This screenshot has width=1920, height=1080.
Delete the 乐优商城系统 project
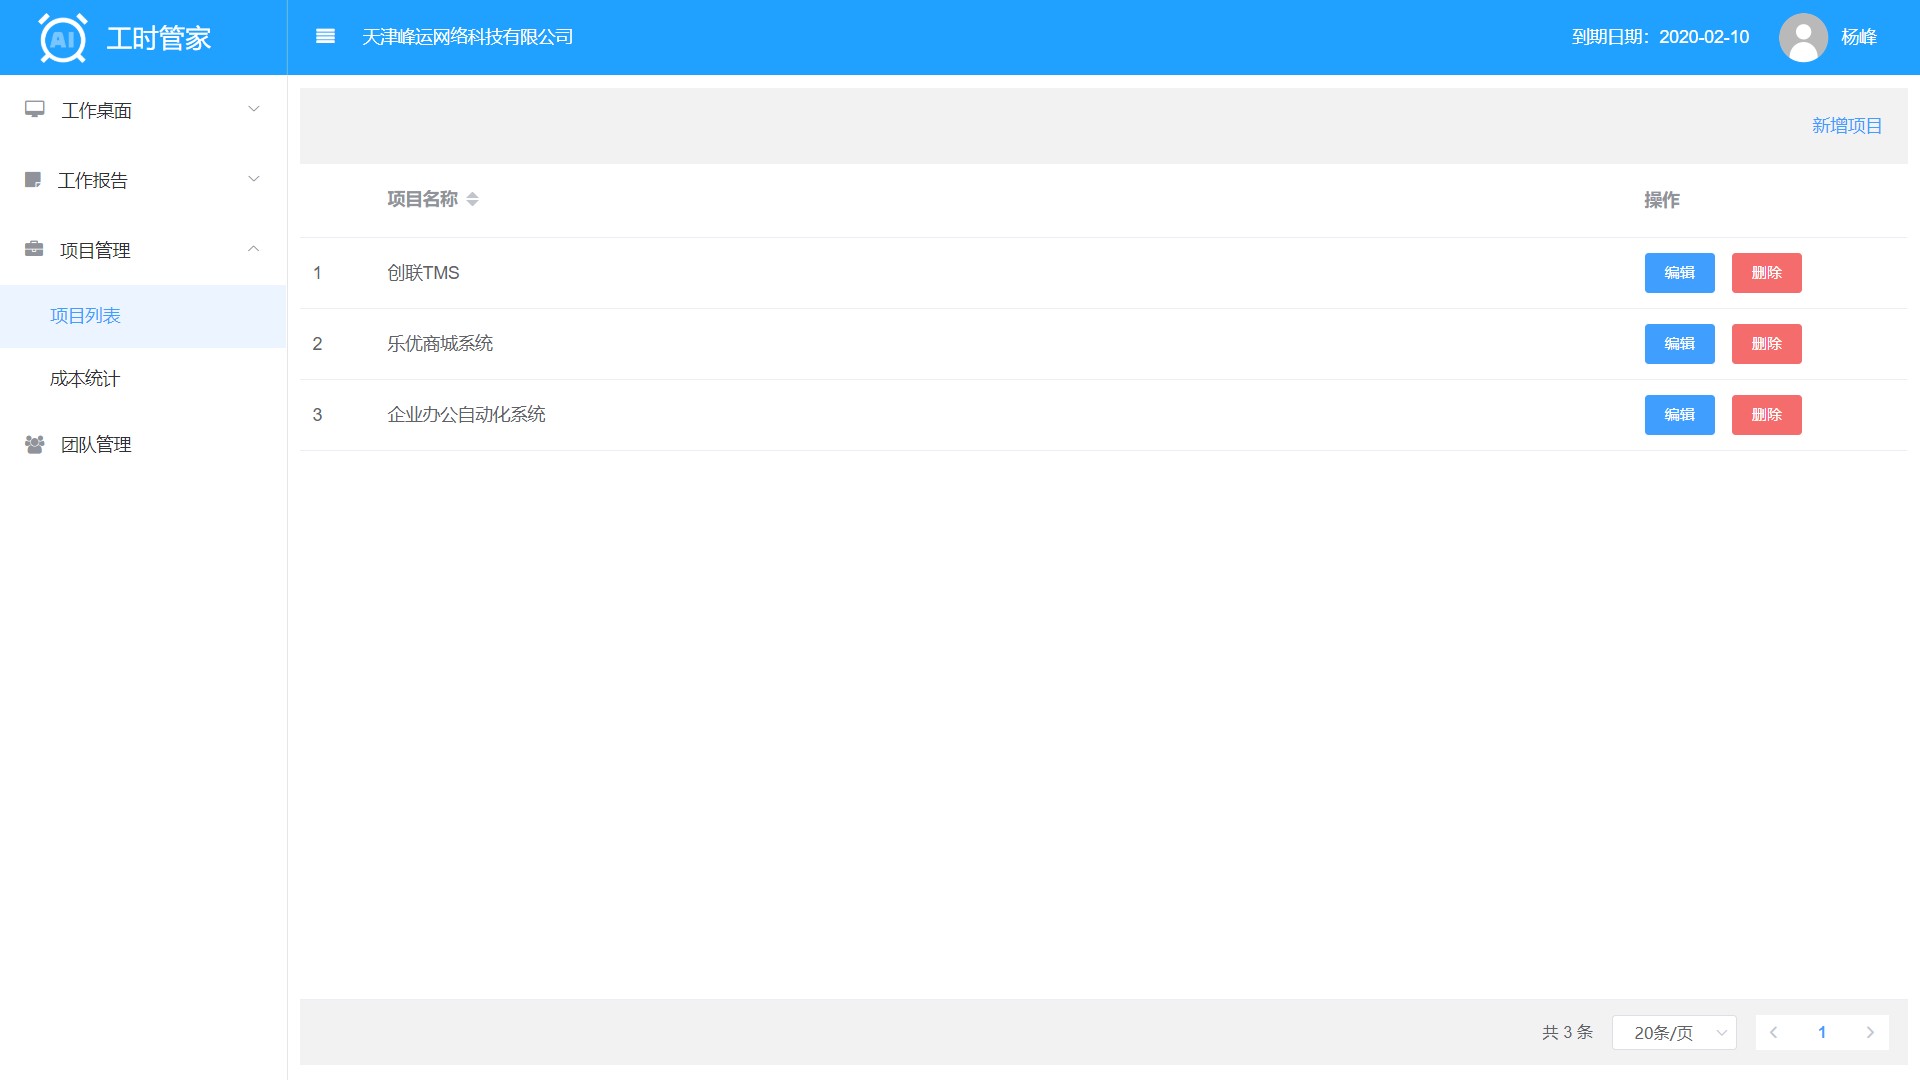[x=1766, y=344]
